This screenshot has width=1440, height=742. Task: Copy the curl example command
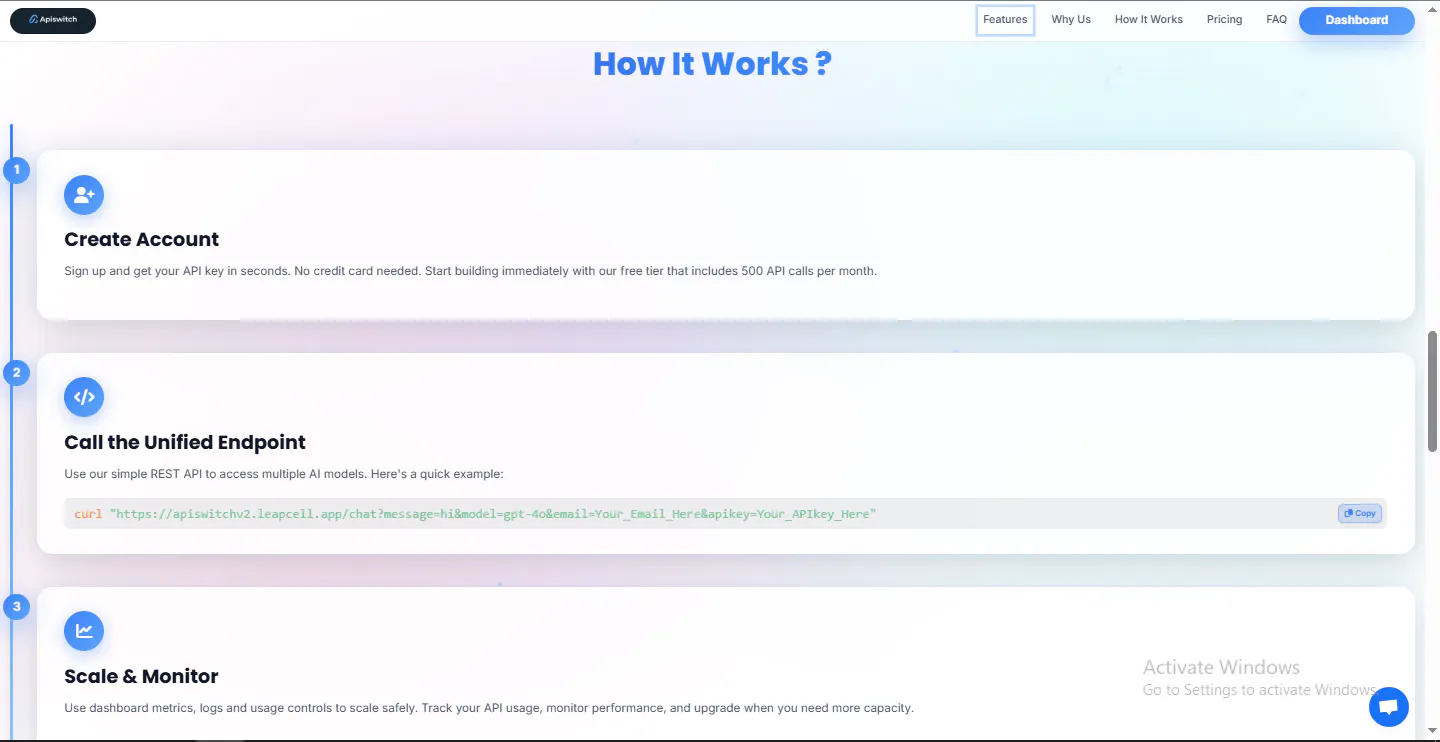click(x=1360, y=513)
